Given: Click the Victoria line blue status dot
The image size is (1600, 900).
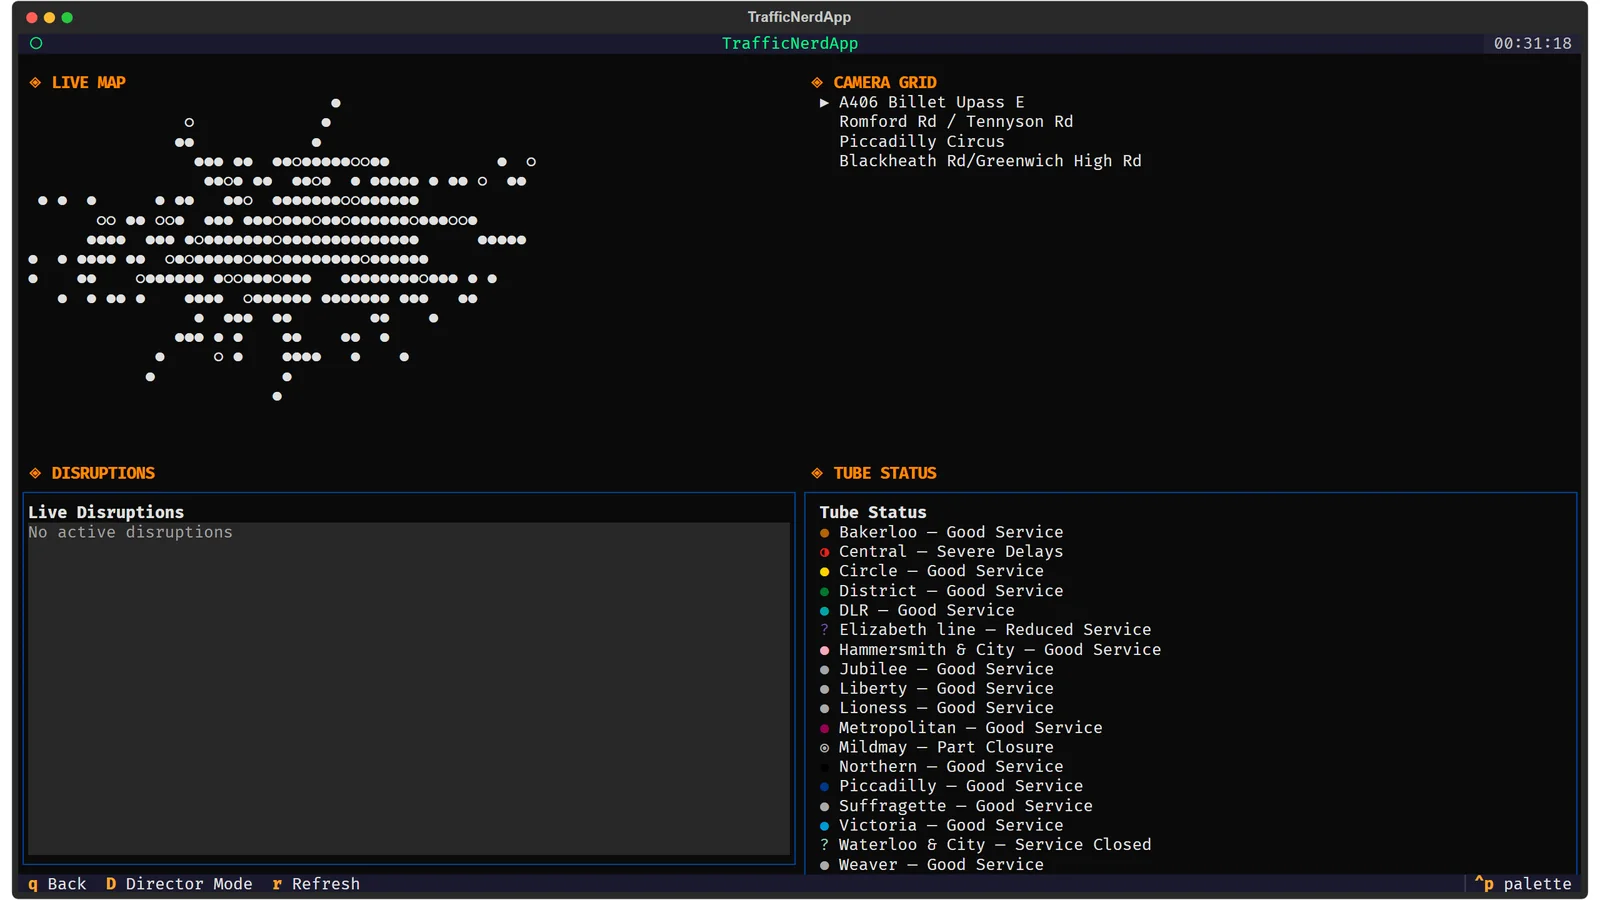Looking at the screenshot, I should point(825,826).
